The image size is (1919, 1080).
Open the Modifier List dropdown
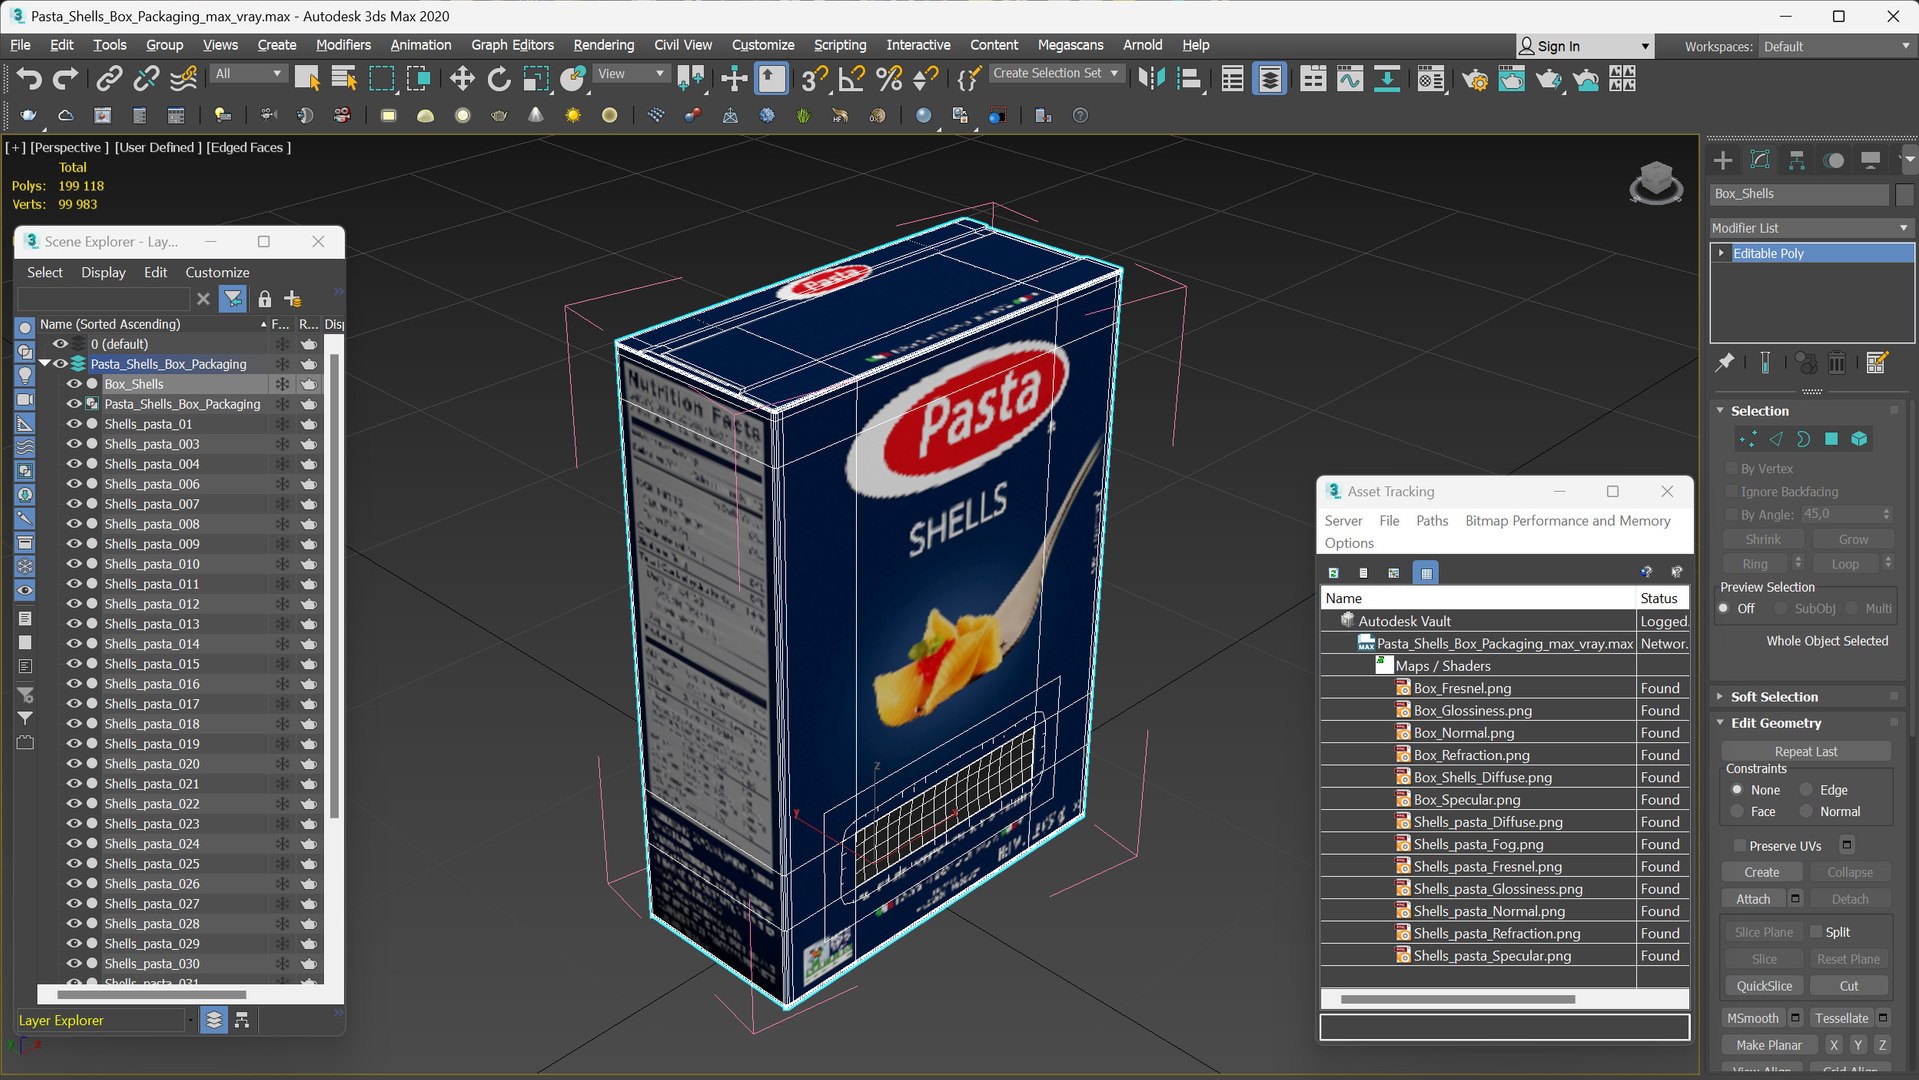click(1810, 228)
